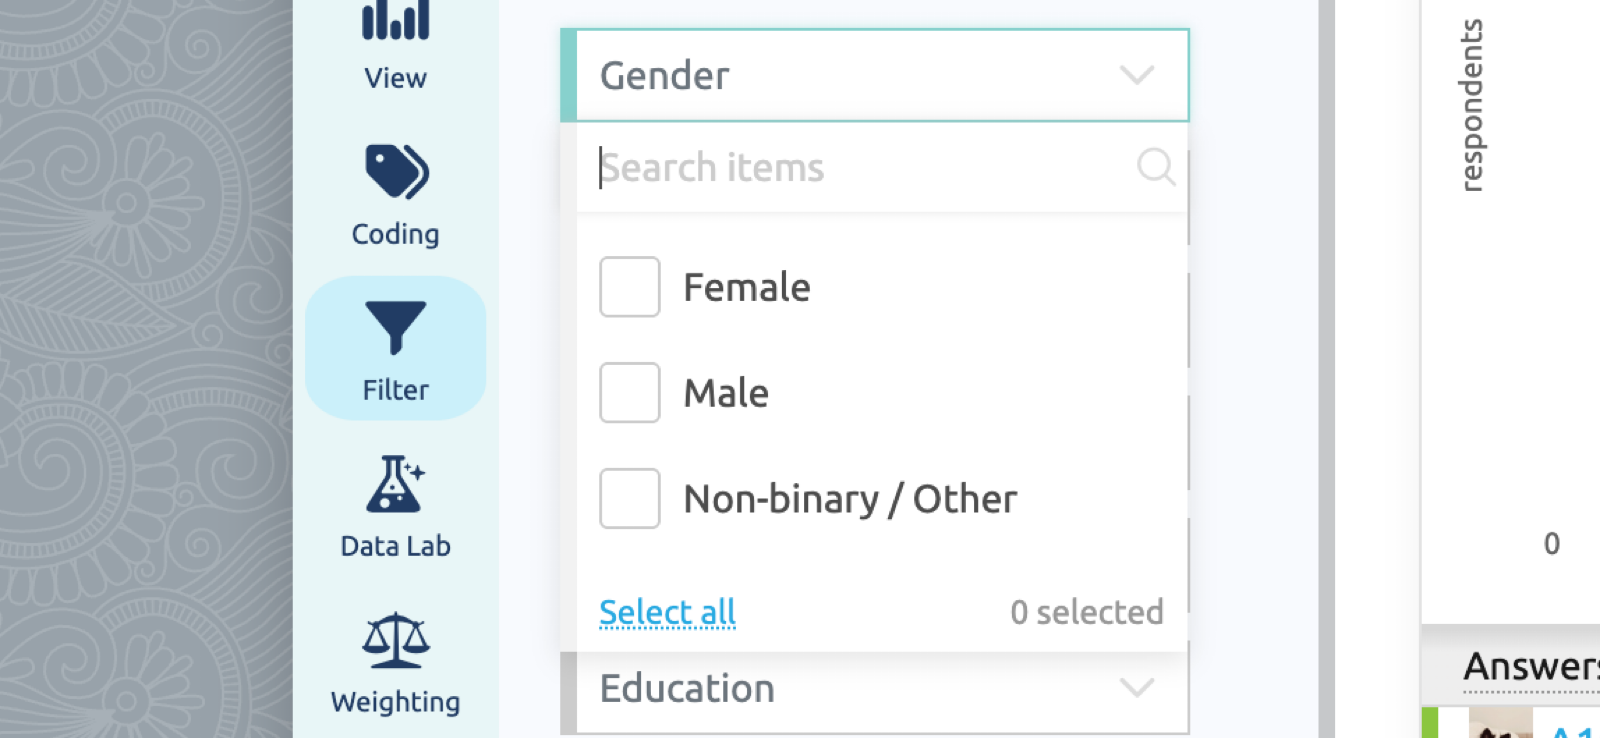Check the Male checkbox
The width and height of the screenshot is (1600, 738).
click(629, 393)
